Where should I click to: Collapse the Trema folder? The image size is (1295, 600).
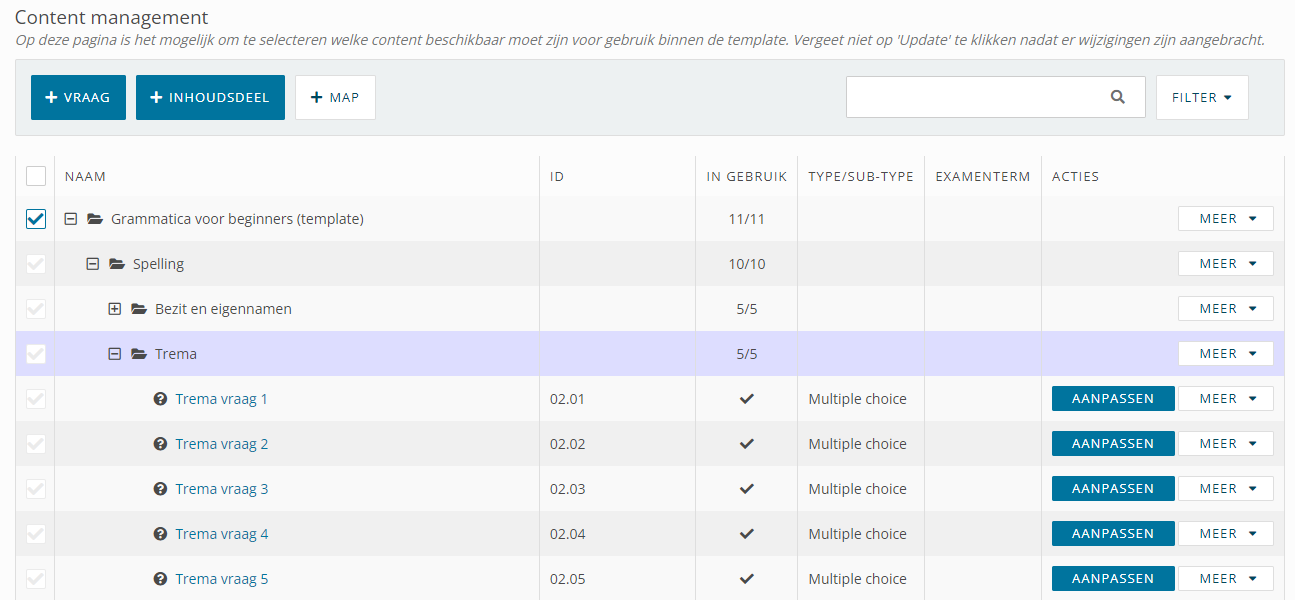tap(114, 354)
